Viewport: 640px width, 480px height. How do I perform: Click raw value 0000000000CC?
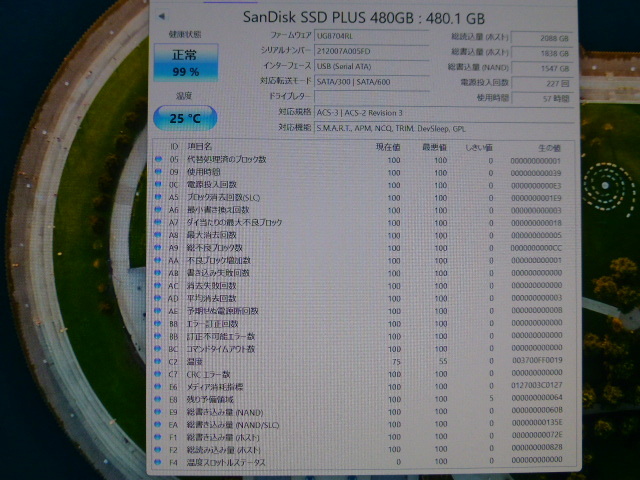coord(536,248)
